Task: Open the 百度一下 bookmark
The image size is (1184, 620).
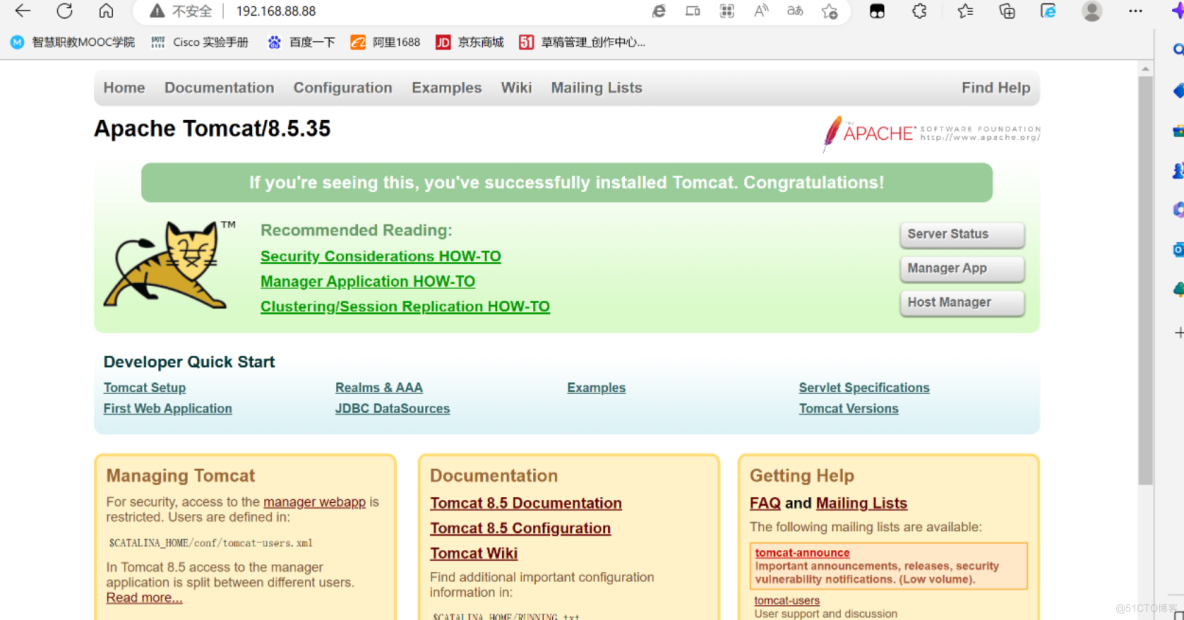Action: click(301, 42)
